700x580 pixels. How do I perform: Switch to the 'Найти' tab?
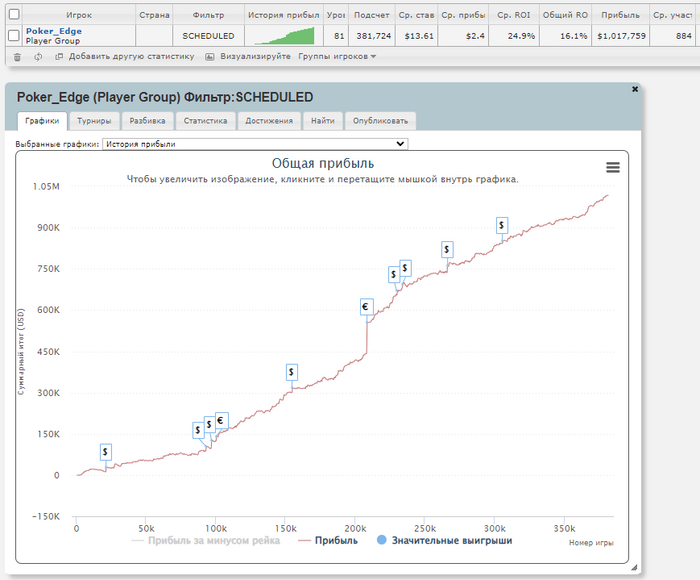pyautogui.click(x=323, y=121)
